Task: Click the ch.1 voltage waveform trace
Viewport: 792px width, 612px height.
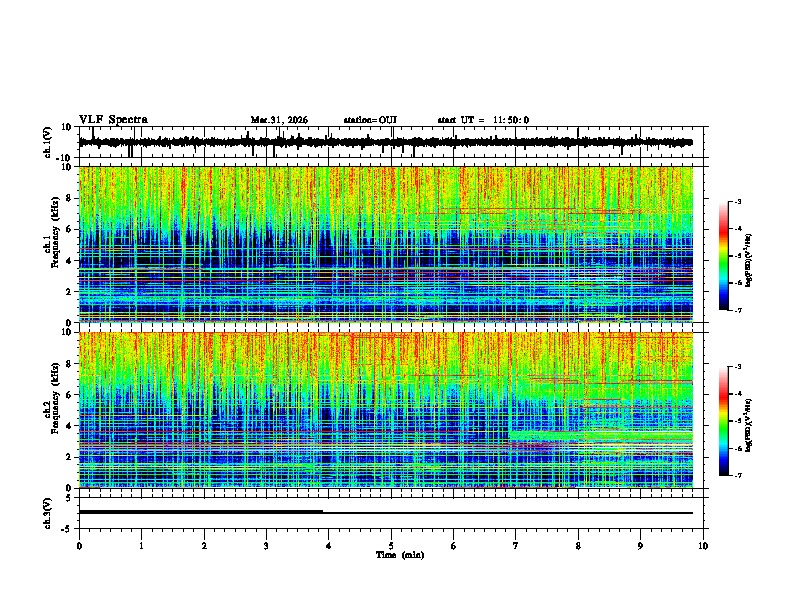Action: point(385,142)
